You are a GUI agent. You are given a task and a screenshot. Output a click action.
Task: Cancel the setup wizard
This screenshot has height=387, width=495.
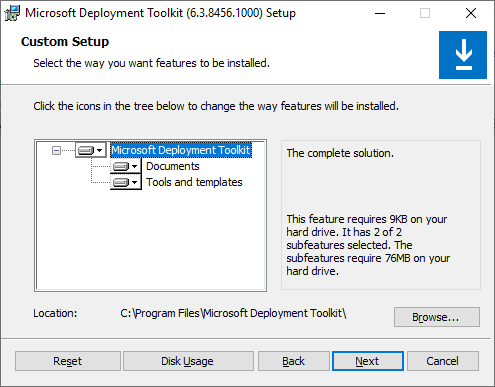coord(443,361)
